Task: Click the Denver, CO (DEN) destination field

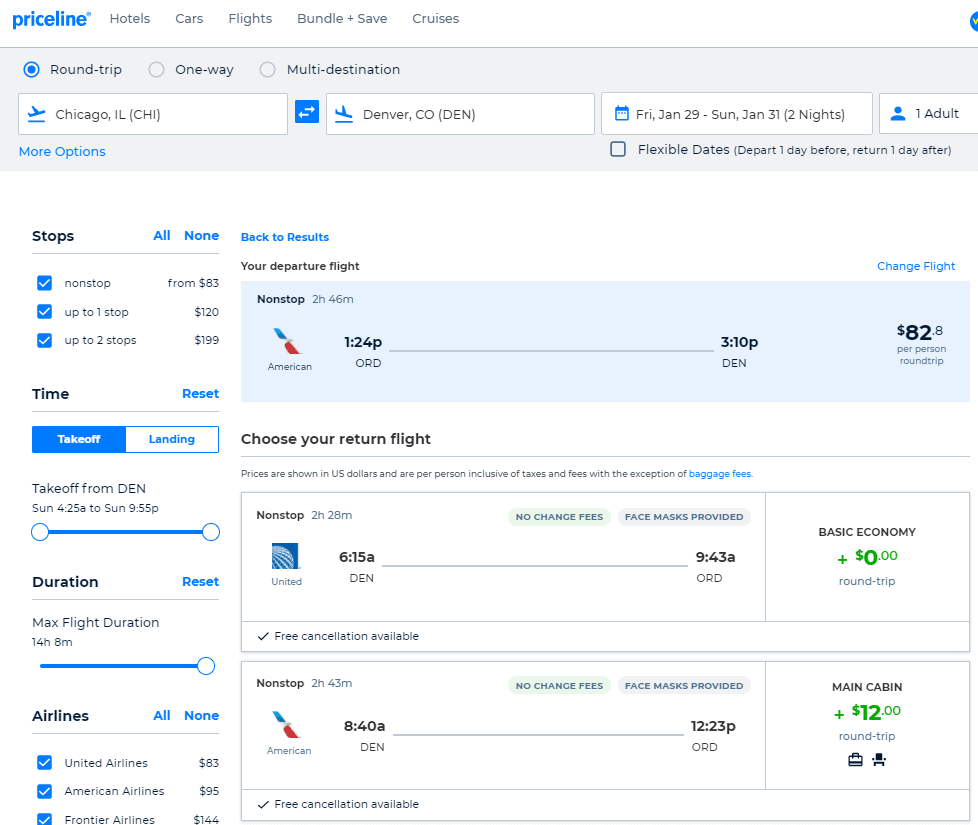Action: tap(460, 114)
